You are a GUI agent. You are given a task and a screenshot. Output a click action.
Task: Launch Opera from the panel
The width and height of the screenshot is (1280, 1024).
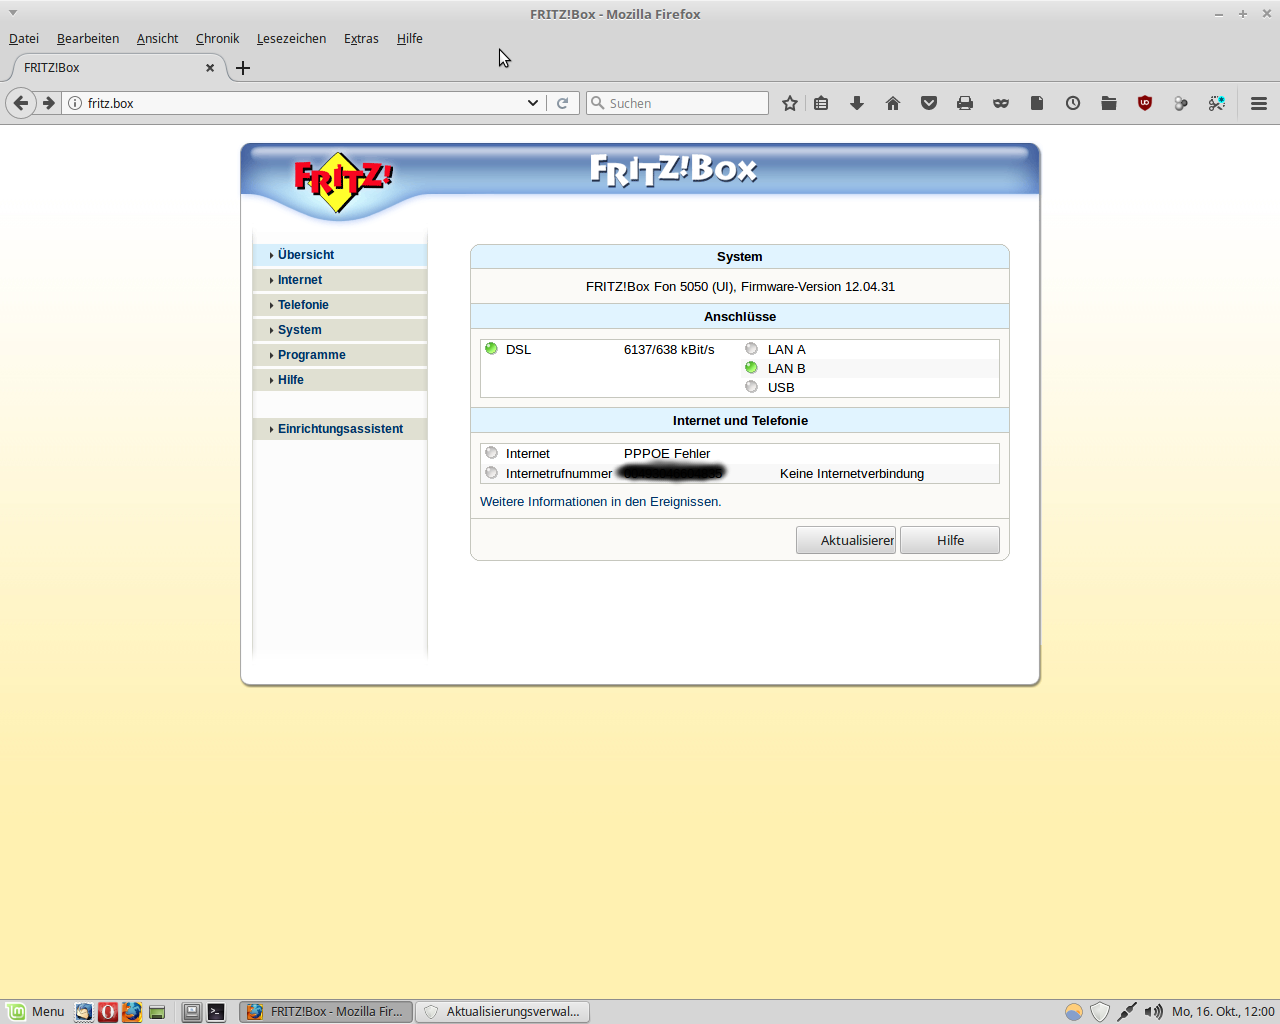pos(108,1012)
